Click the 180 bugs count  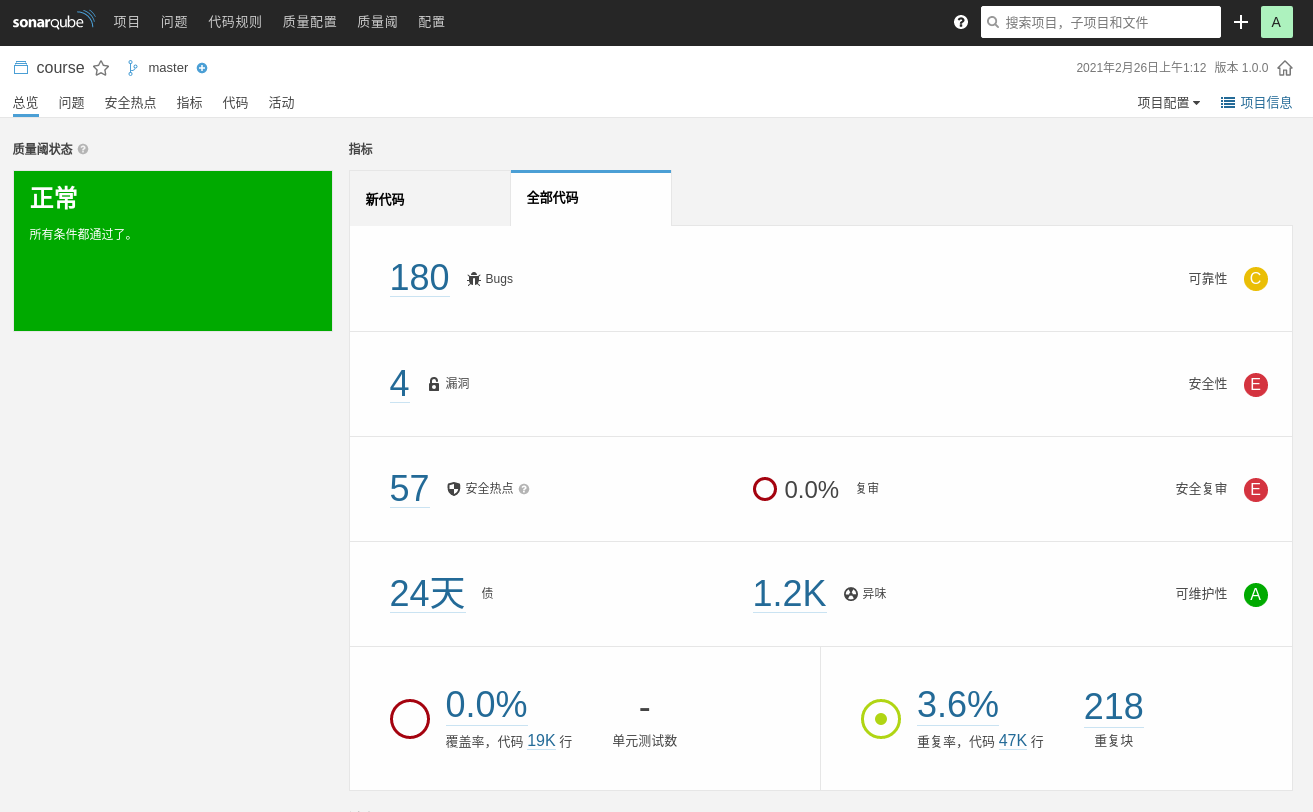tap(420, 278)
